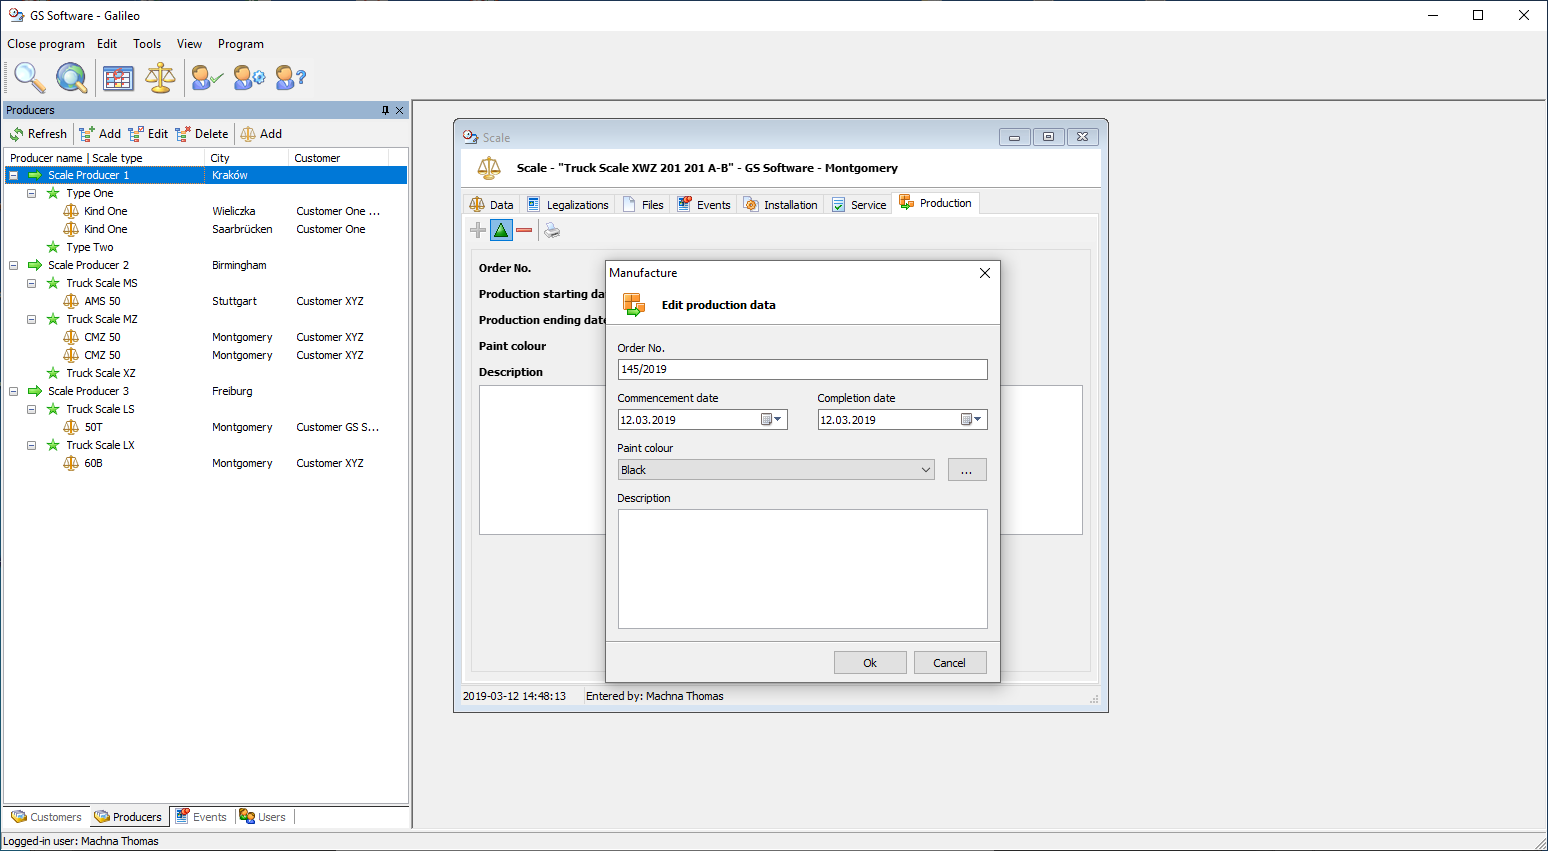Click the Order No. input field
The width and height of the screenshot is (1548, 851).
(802, 370)
